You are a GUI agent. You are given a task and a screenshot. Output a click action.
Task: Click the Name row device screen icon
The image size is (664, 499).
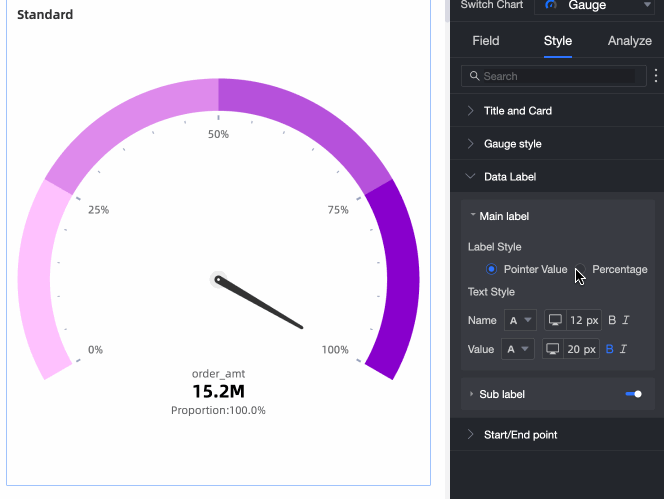point(555,320)
